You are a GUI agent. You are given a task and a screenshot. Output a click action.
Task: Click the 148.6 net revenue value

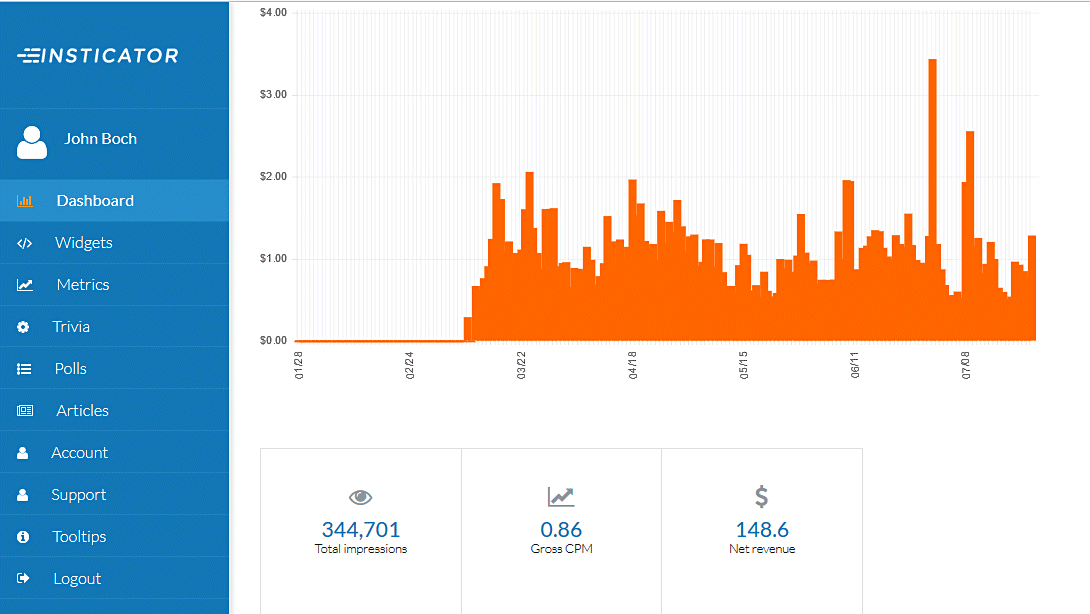[x=761, y=529]
